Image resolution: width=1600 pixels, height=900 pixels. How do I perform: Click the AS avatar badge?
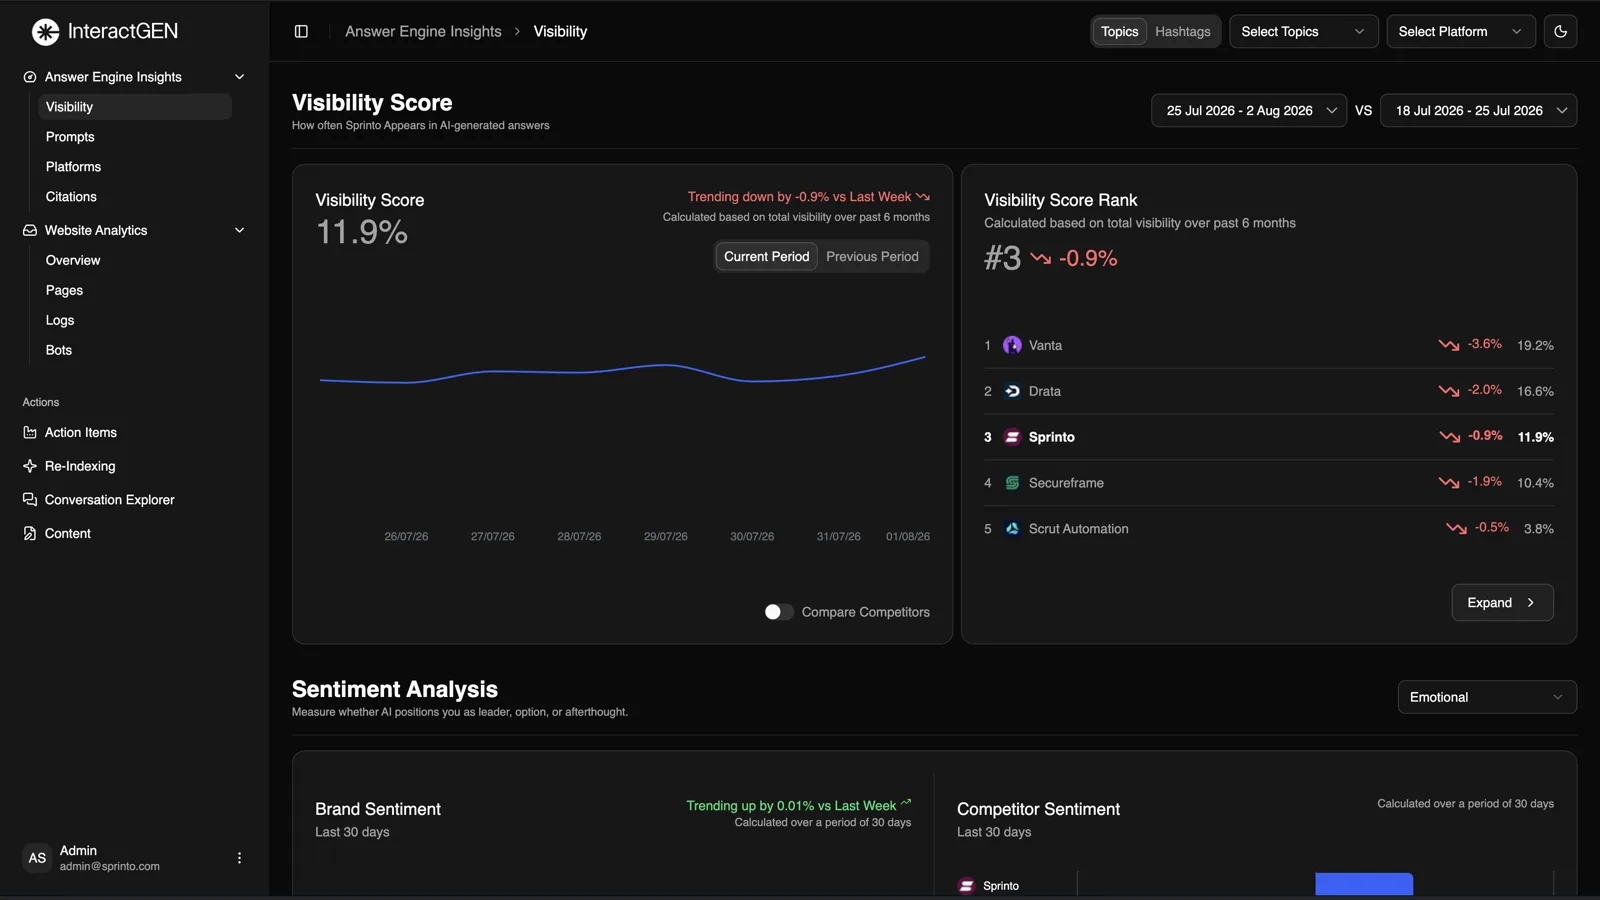tap(37, 858)
